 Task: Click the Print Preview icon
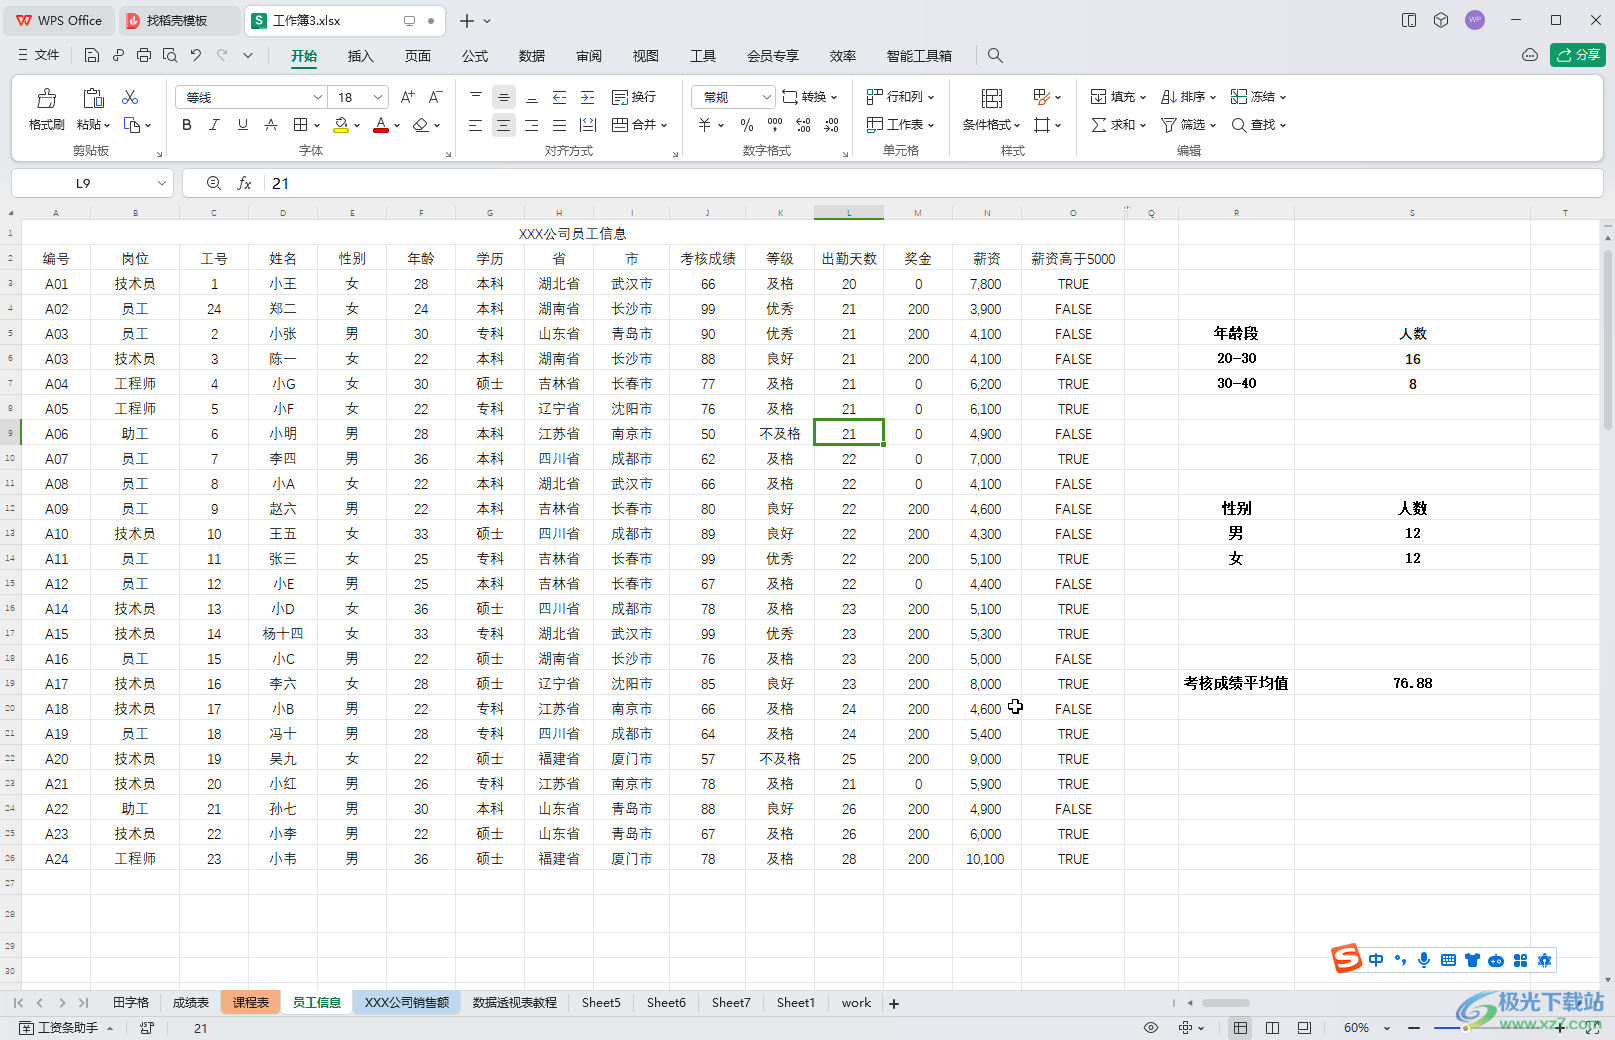pos(170,55)
